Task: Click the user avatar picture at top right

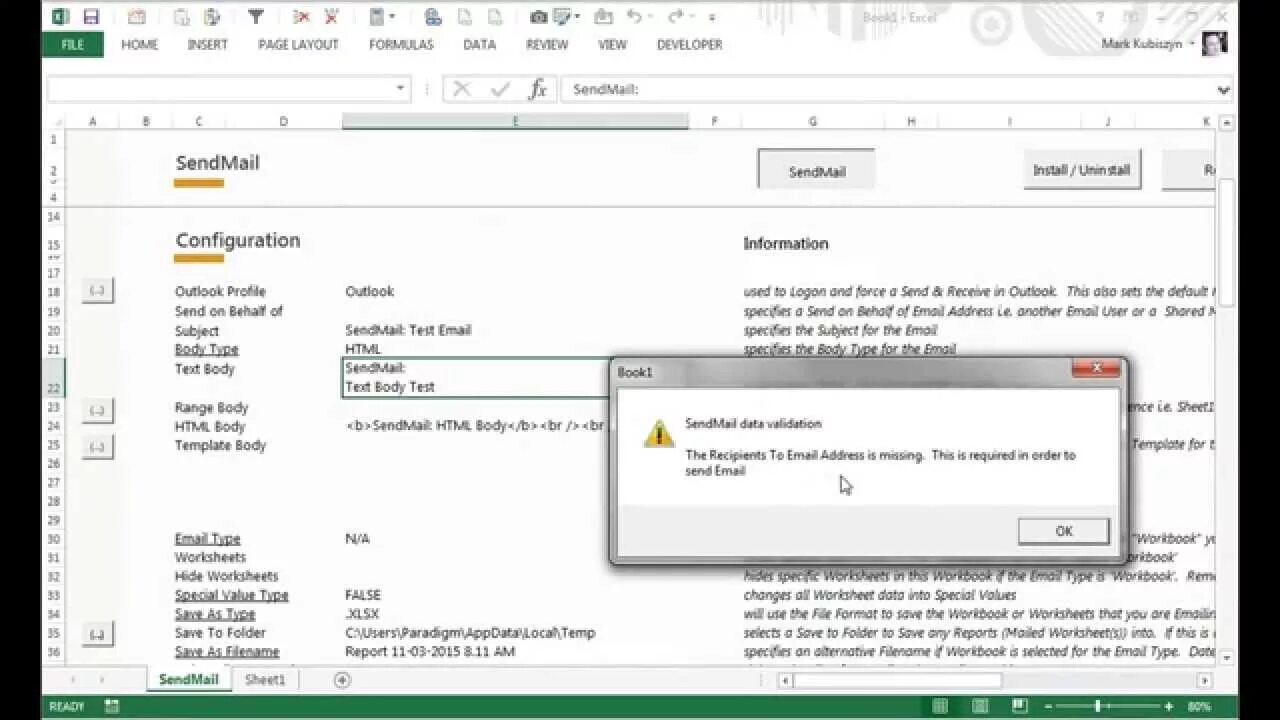Action: point(1214,43)
